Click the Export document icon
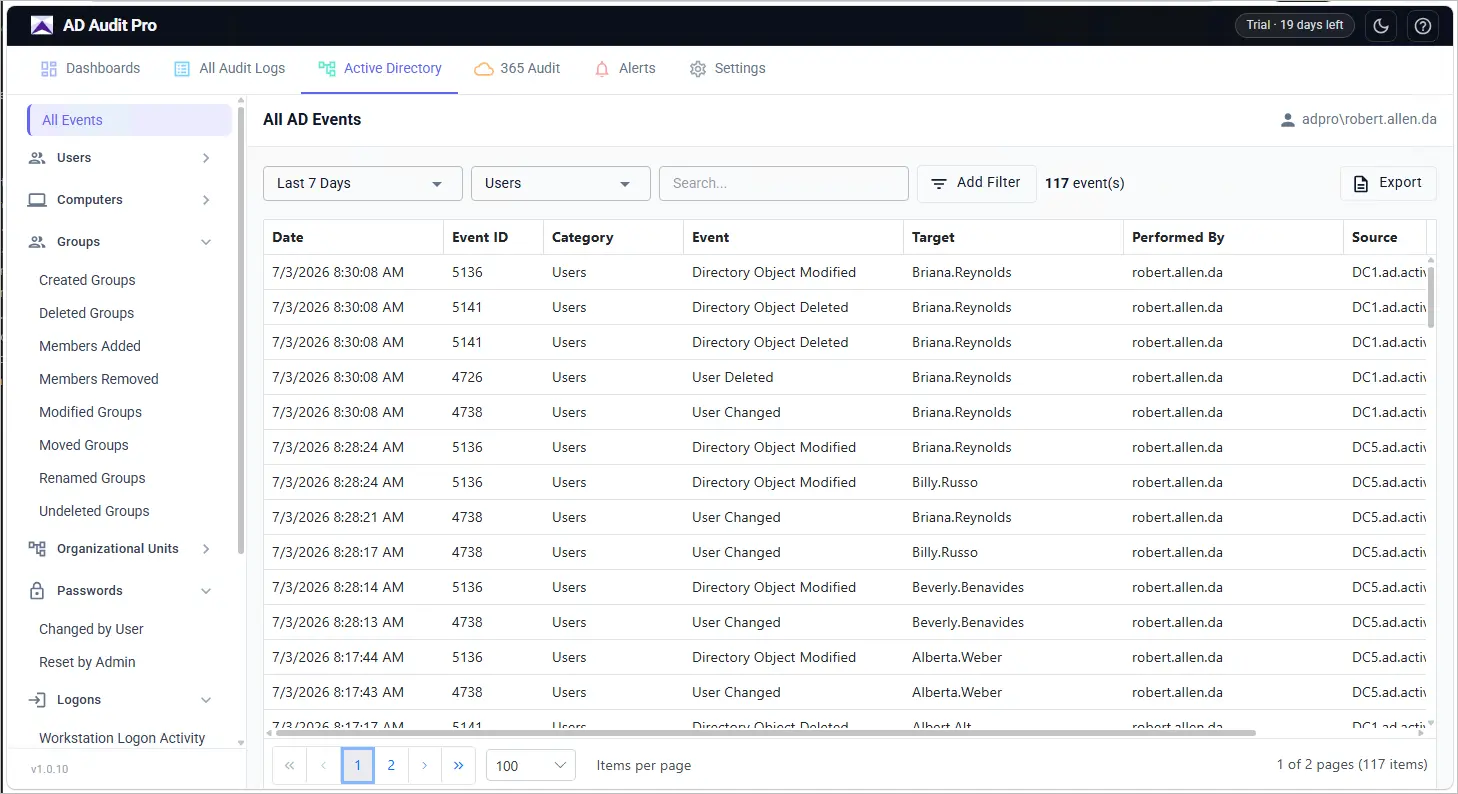Viewport: 1458px width, 794px height. (x=1360, y=184)
